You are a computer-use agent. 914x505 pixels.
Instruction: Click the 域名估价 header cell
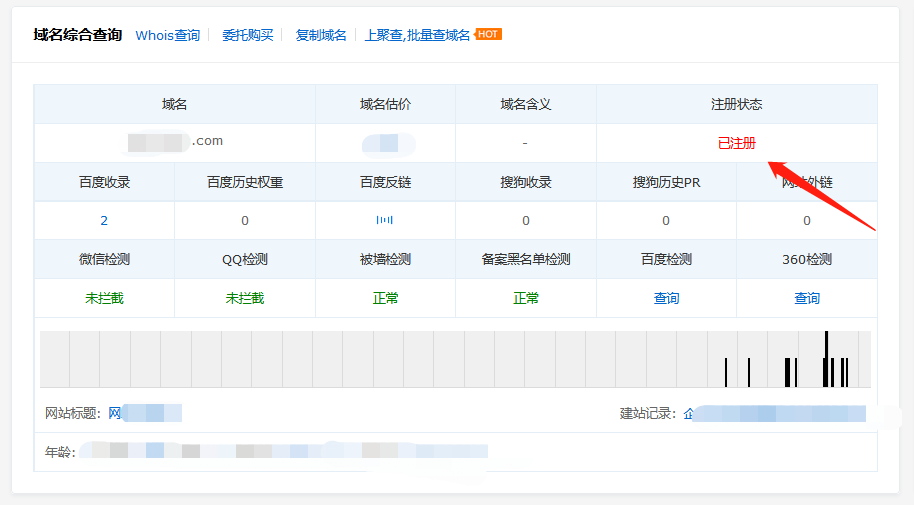click(385, 104)
